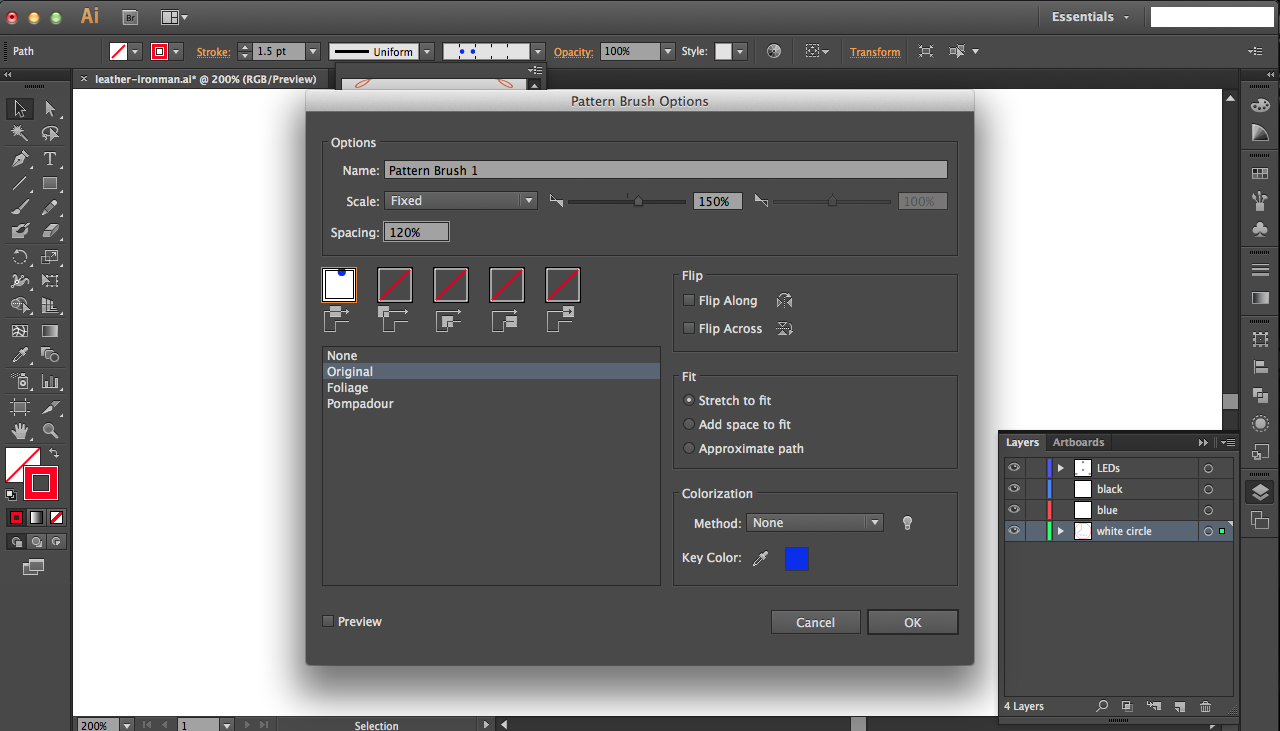Select the Paintbrush tool
Viewport: 1280px width, 731px height.
[x=19, y=207]
